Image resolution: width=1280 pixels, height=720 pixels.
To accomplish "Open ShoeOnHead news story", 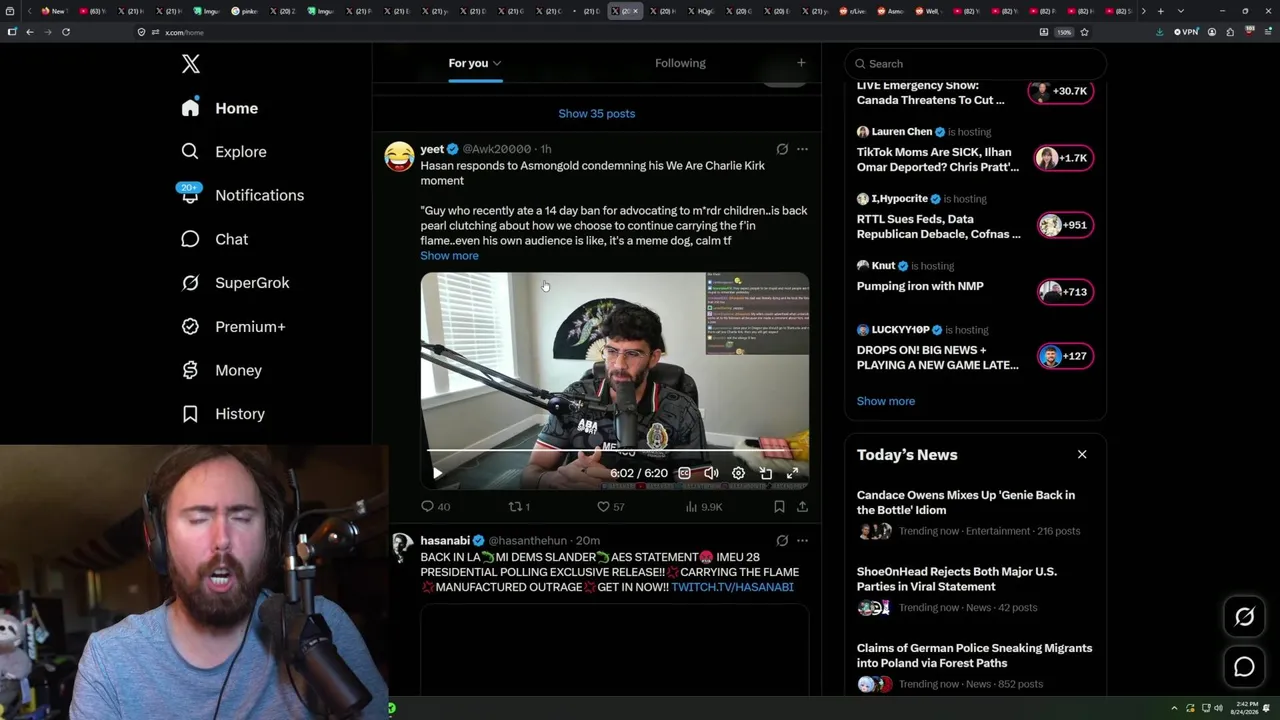I will pyautogui.click(x=975, y=590).
